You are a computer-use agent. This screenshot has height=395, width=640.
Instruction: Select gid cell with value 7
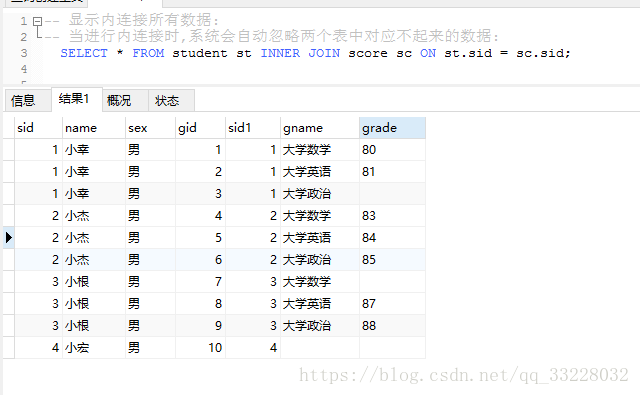click(x=200, y=282)
